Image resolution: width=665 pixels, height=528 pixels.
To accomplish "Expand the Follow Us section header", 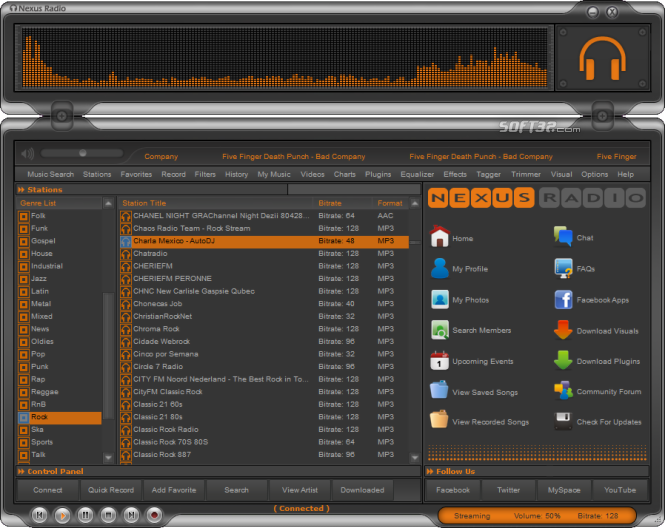I will tap(451, 471).
